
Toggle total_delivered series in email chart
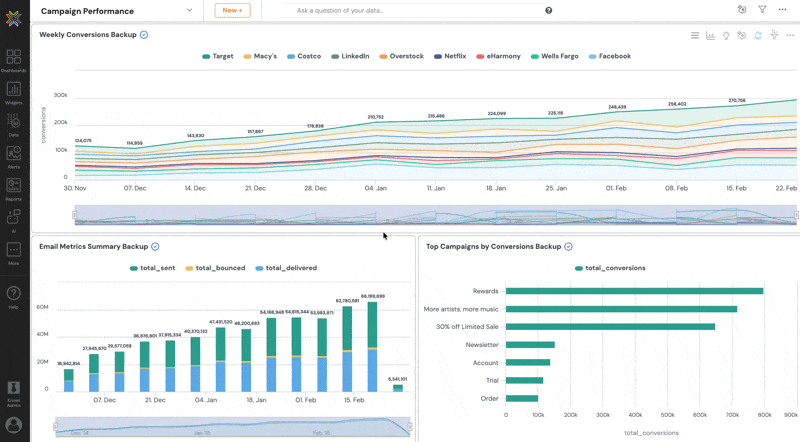[286, 268]
